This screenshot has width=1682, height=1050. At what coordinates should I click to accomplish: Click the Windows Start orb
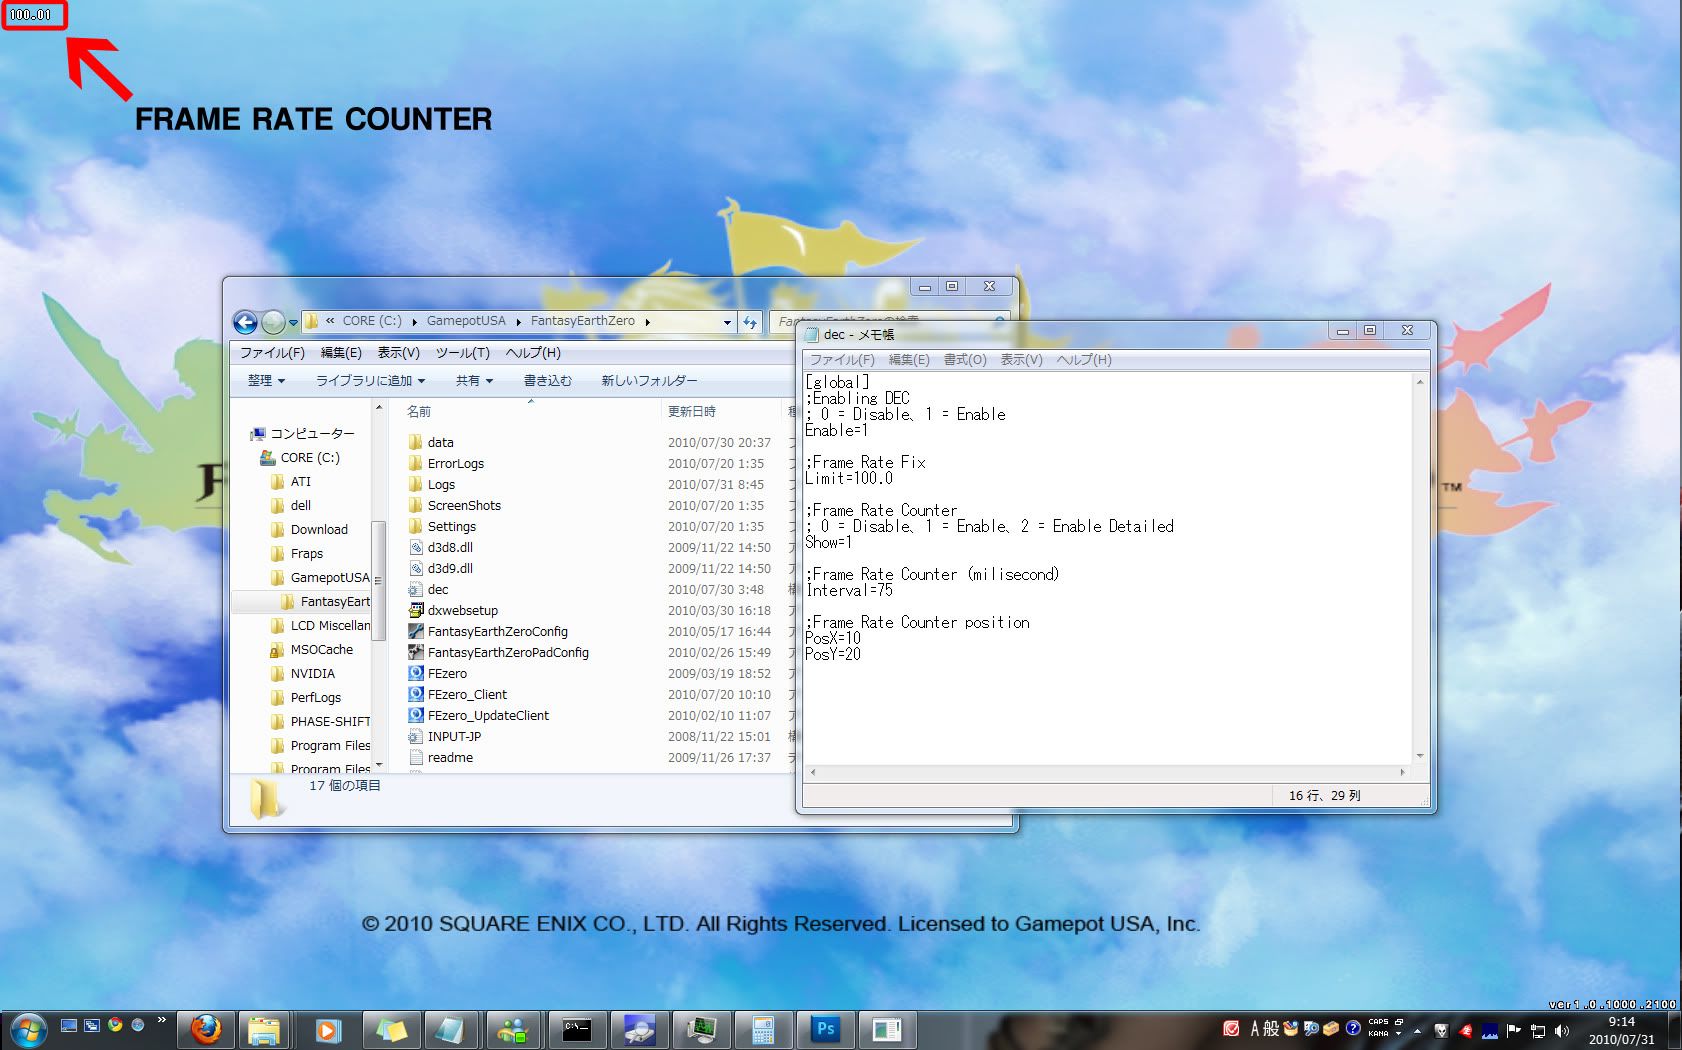click(27, 1029)
